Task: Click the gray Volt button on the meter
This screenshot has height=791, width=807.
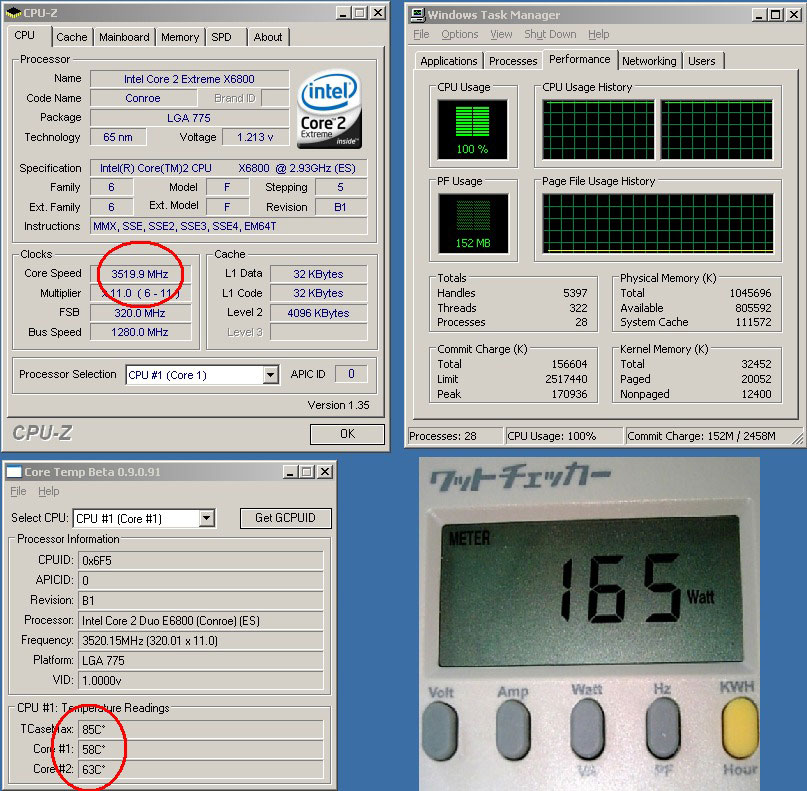Action: pyautogui.click(x=440, y=732)
